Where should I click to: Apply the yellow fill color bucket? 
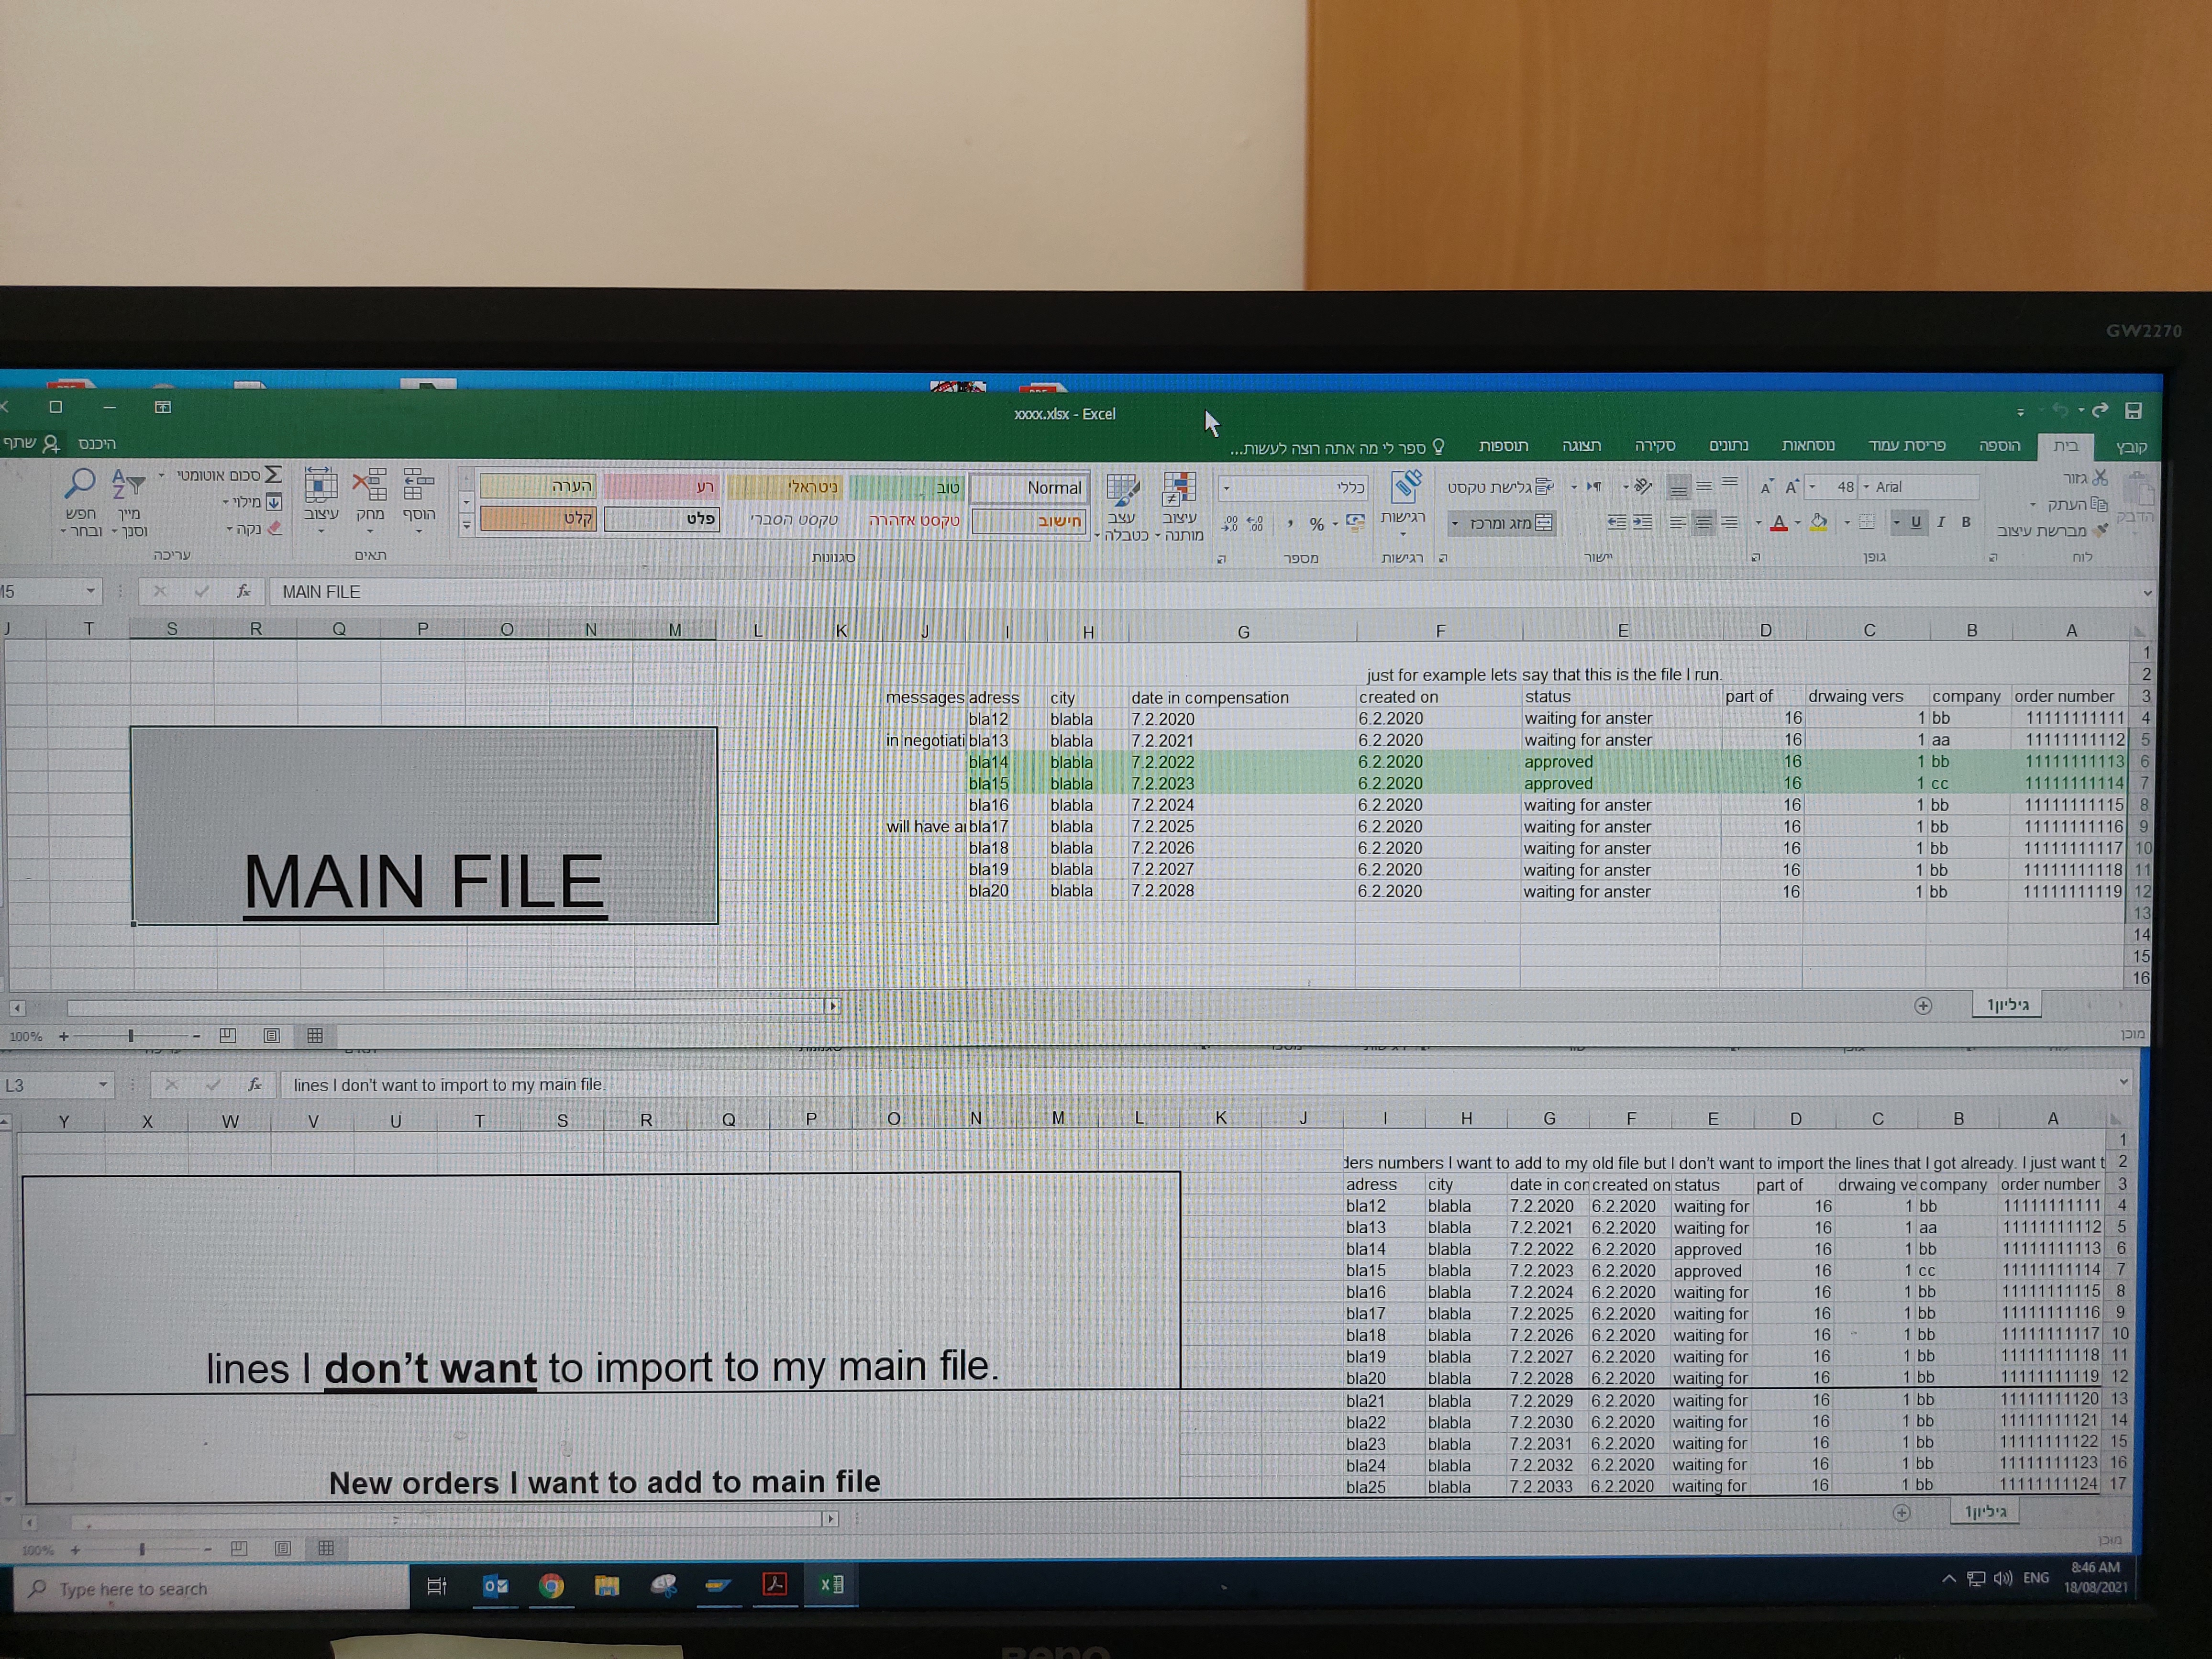(1819, 523)
